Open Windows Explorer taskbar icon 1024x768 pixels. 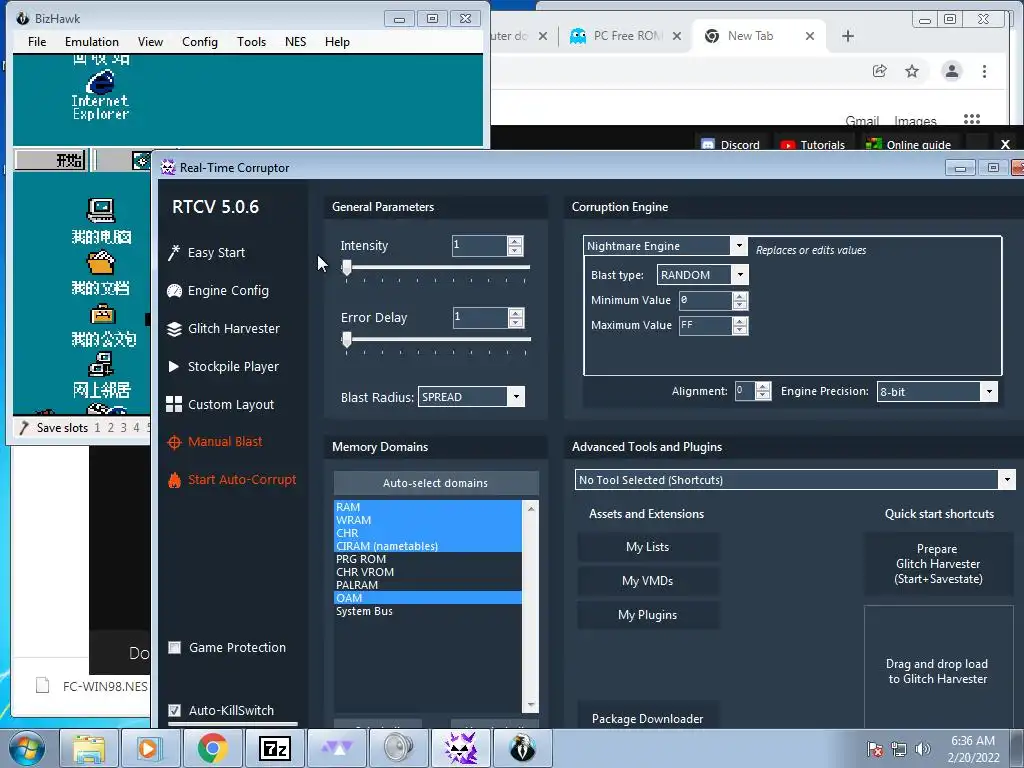88,748
